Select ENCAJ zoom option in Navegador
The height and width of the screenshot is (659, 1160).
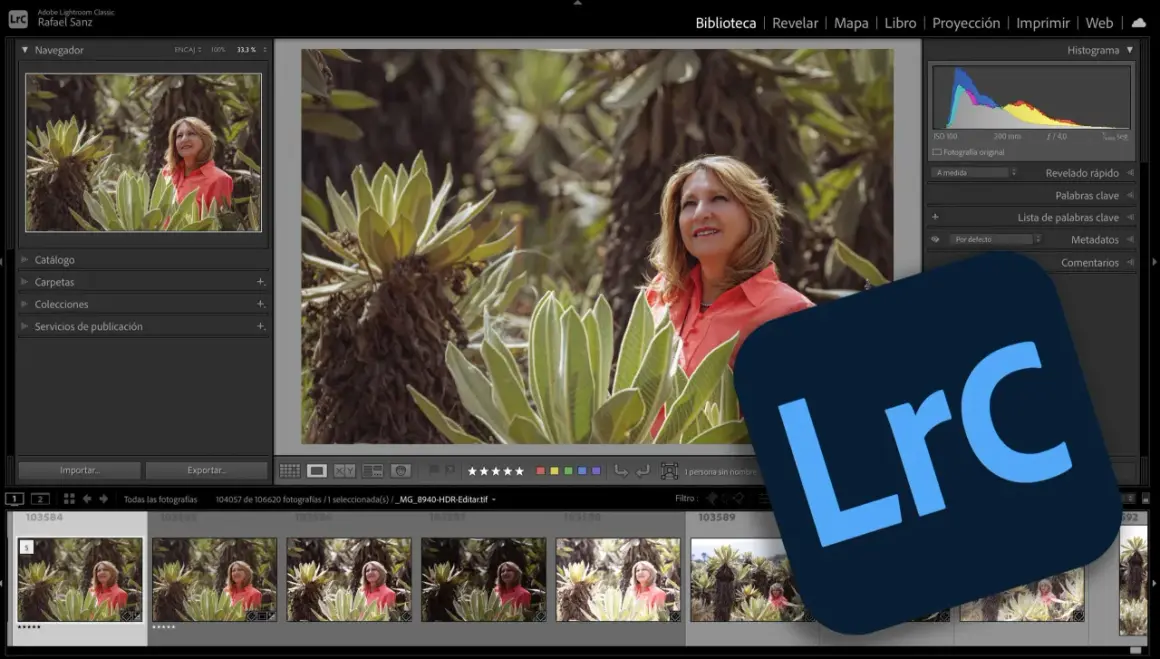point(186,50)
